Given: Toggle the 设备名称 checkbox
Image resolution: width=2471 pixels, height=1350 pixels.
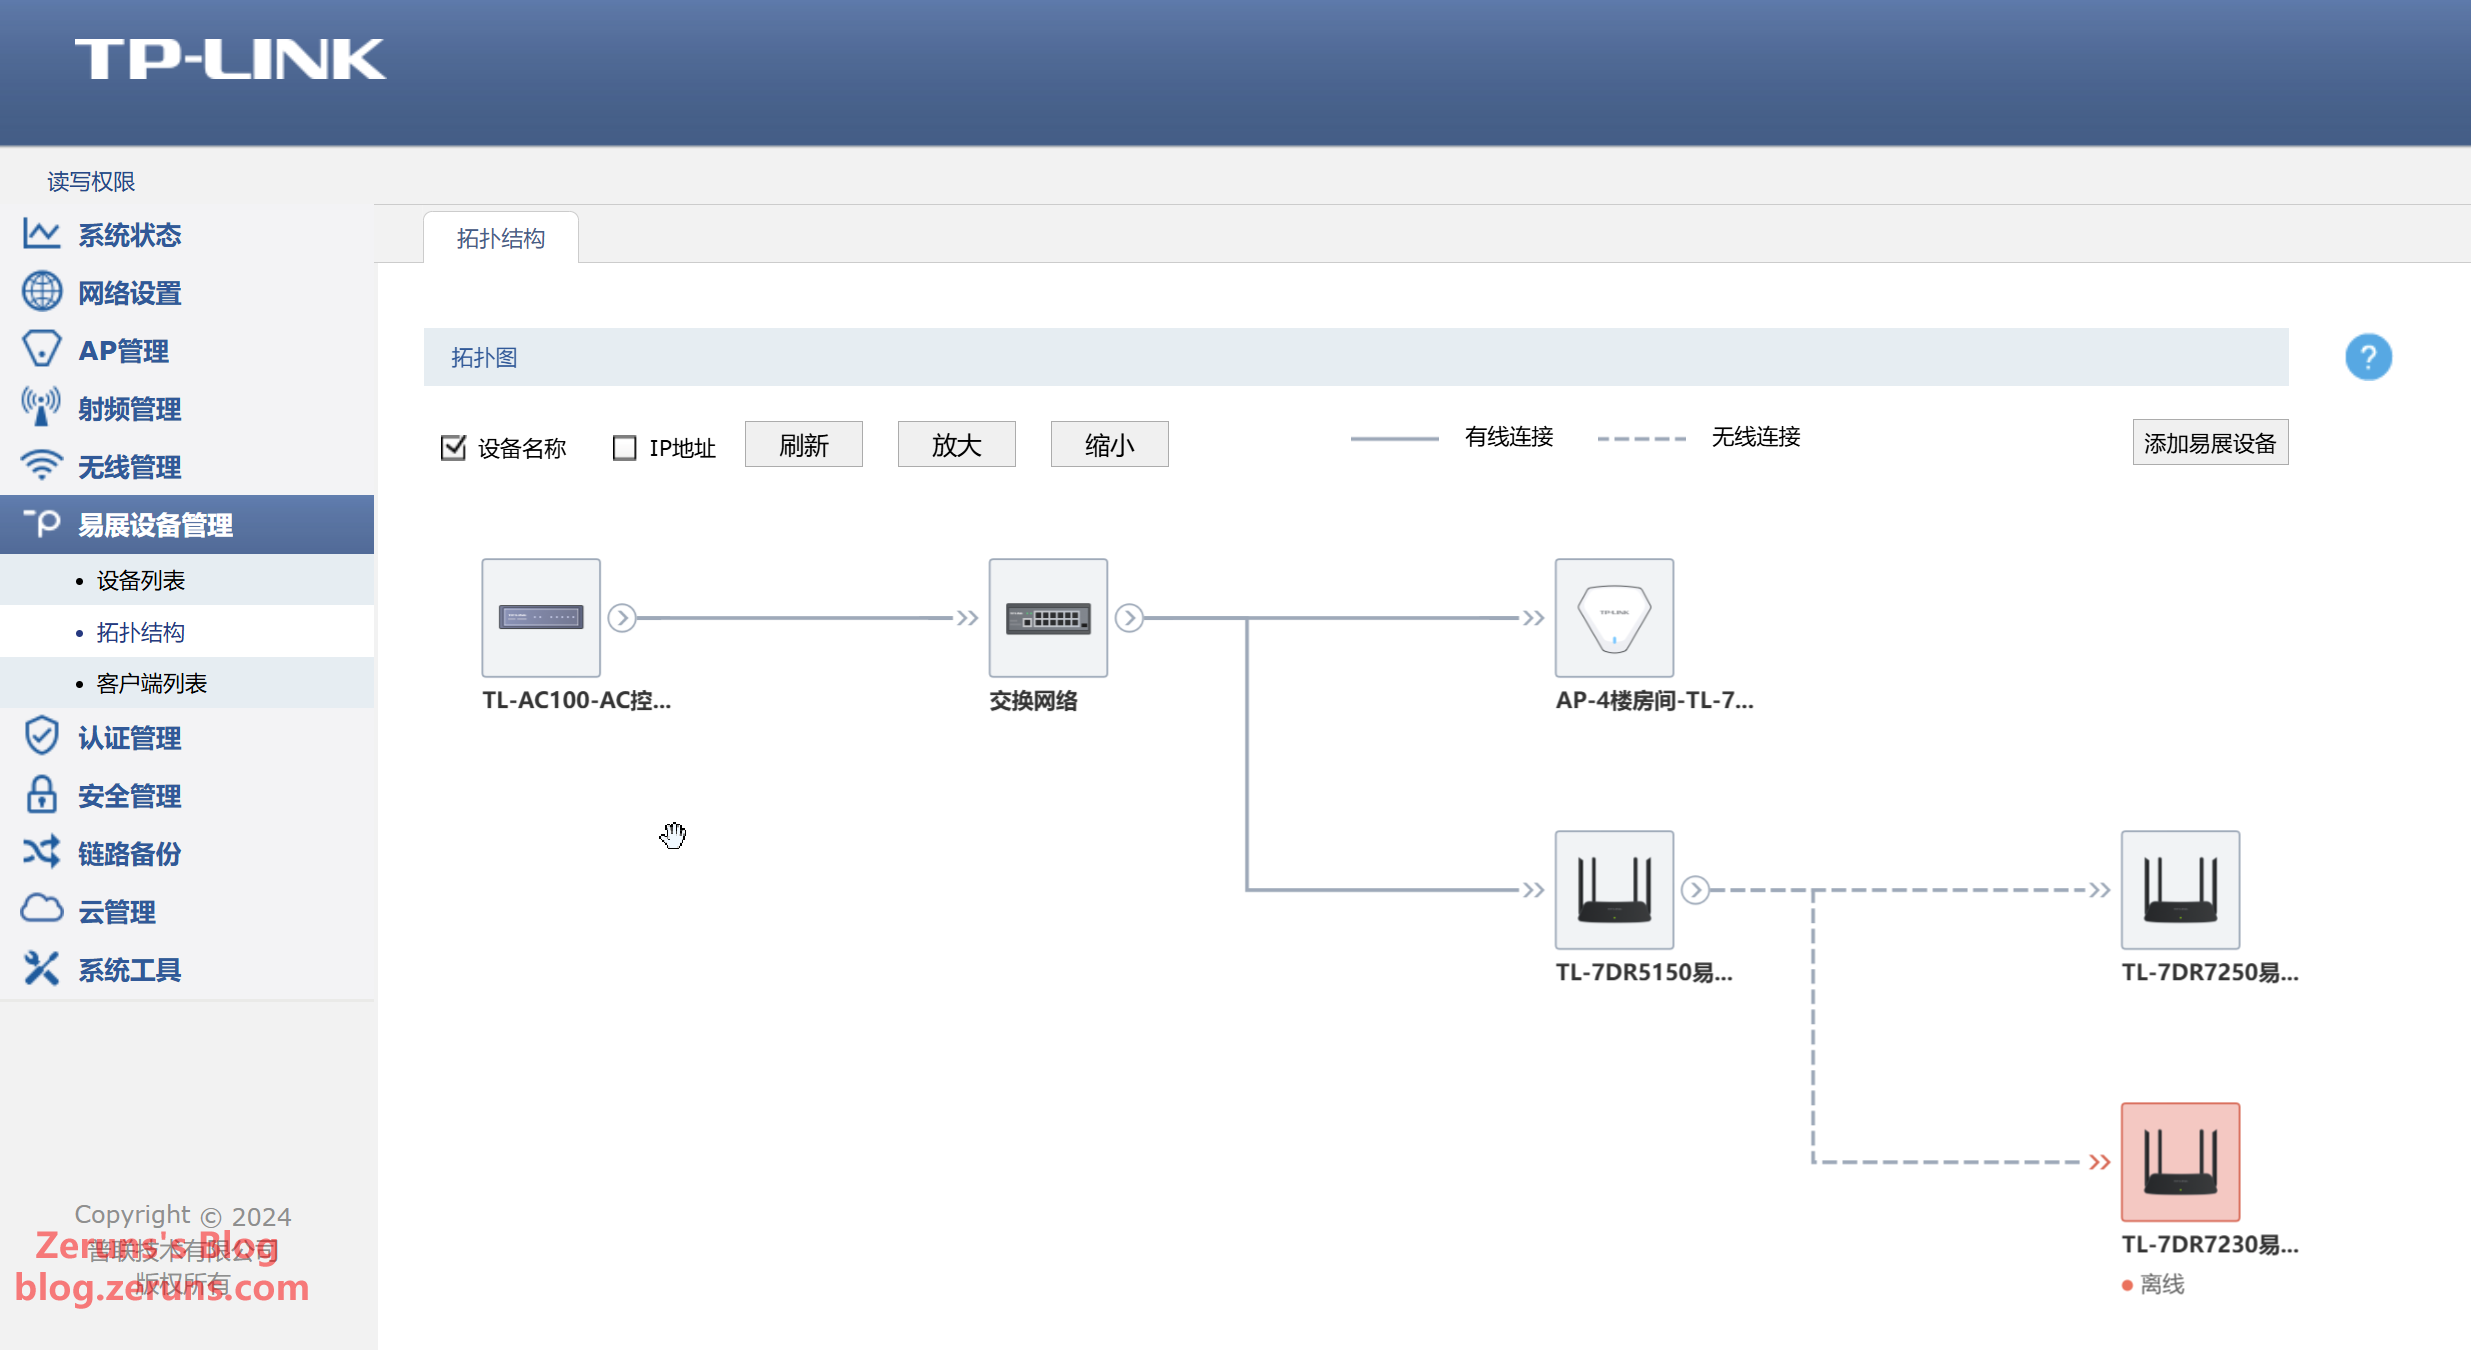Looking at the screenshot, I should (x=453, y=447).
